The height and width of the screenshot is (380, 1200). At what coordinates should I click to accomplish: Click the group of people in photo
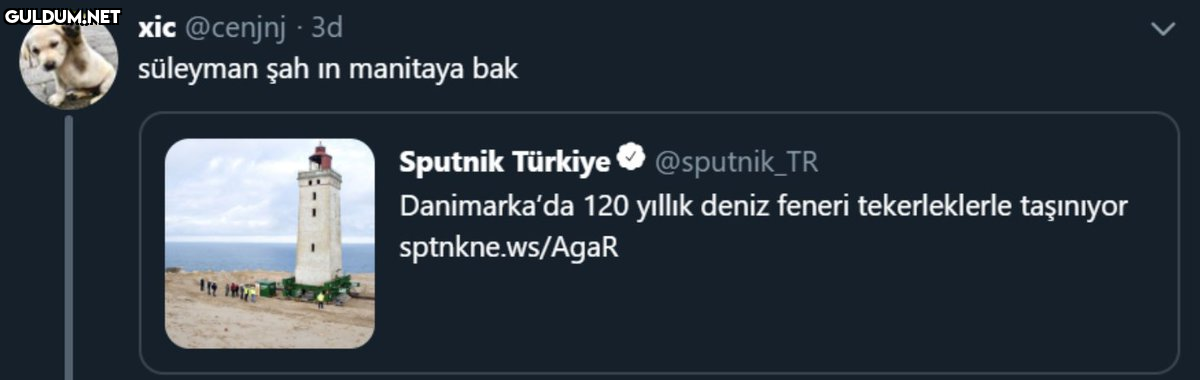pos(227,289)
